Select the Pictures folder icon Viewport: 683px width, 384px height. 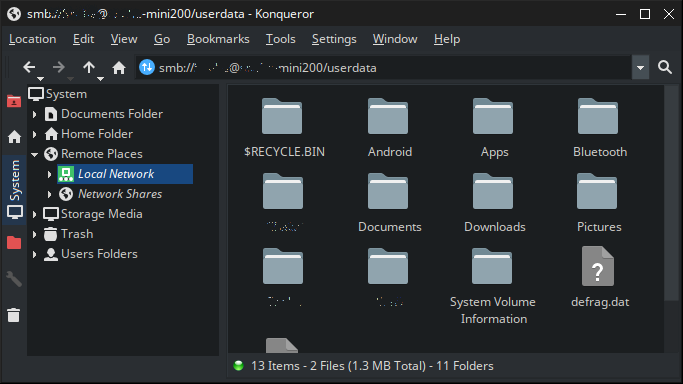597,191
